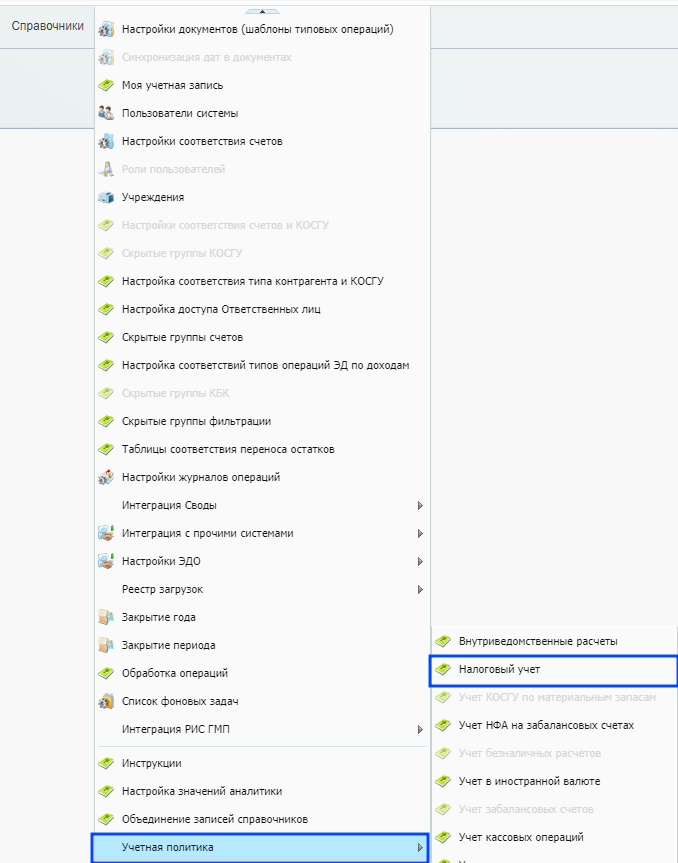Click gear icon beside Настройки журналов операций

[x=106, y=477]
